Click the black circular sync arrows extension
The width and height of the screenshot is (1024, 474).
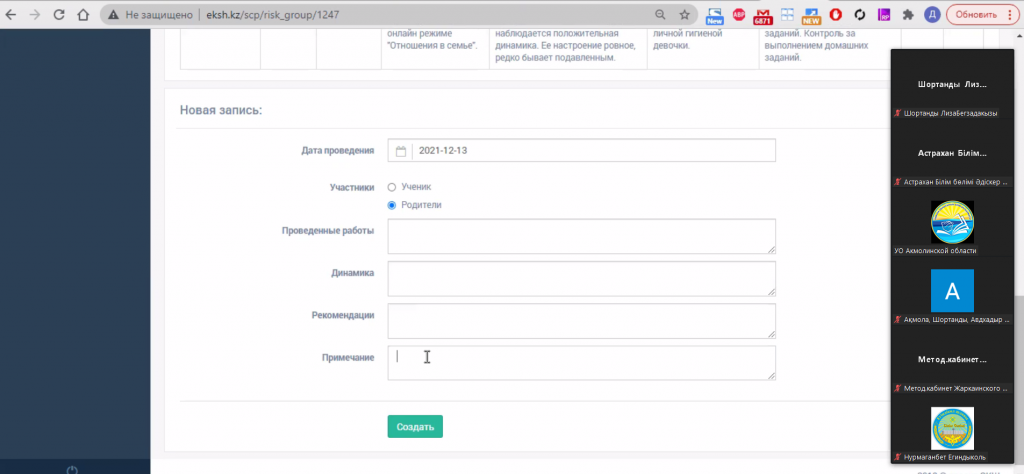click(x=859, y=14)
